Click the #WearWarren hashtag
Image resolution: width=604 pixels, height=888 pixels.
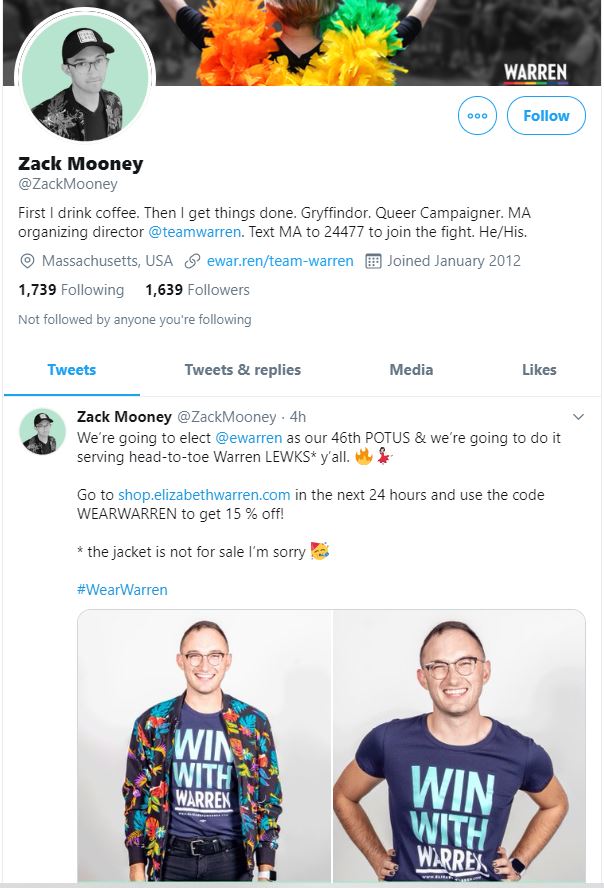coord(122,589)
